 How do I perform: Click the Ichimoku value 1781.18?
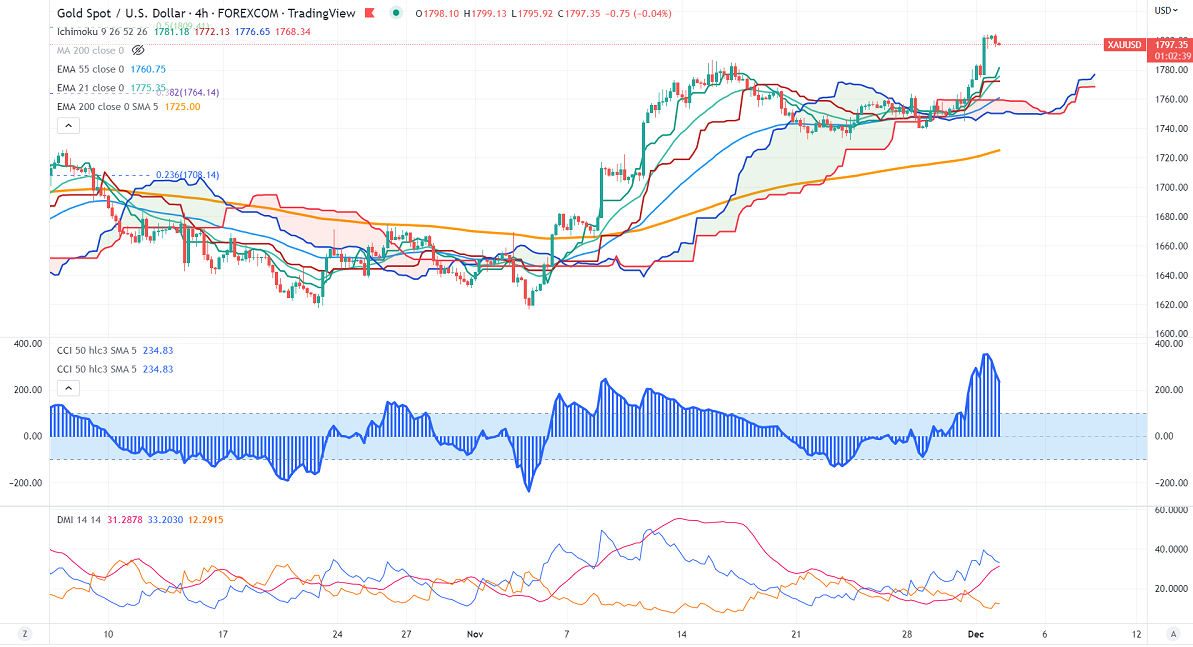(171, 32)
